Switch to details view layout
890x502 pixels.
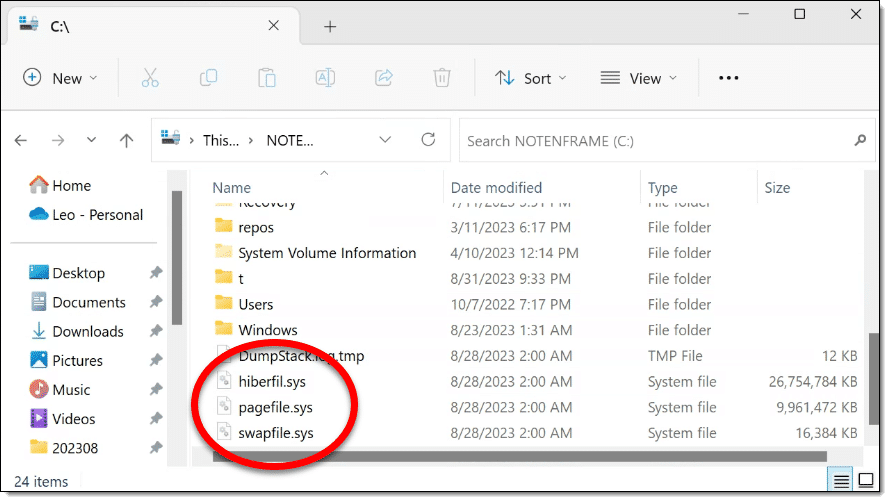(839, 480)
